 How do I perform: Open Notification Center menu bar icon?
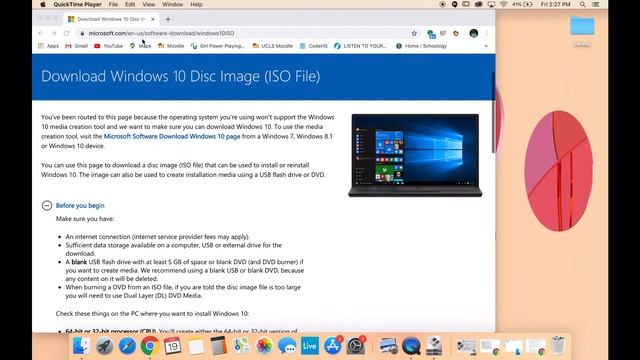click(596, 4)
